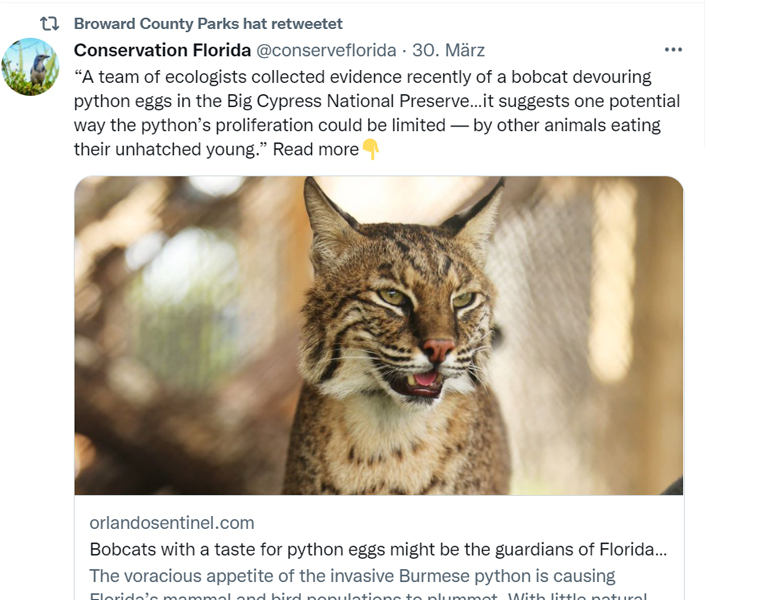The image size is (757, 600).
Task: Open the Conservation Florida profile avatar
Action: click(x=30, y=67)
